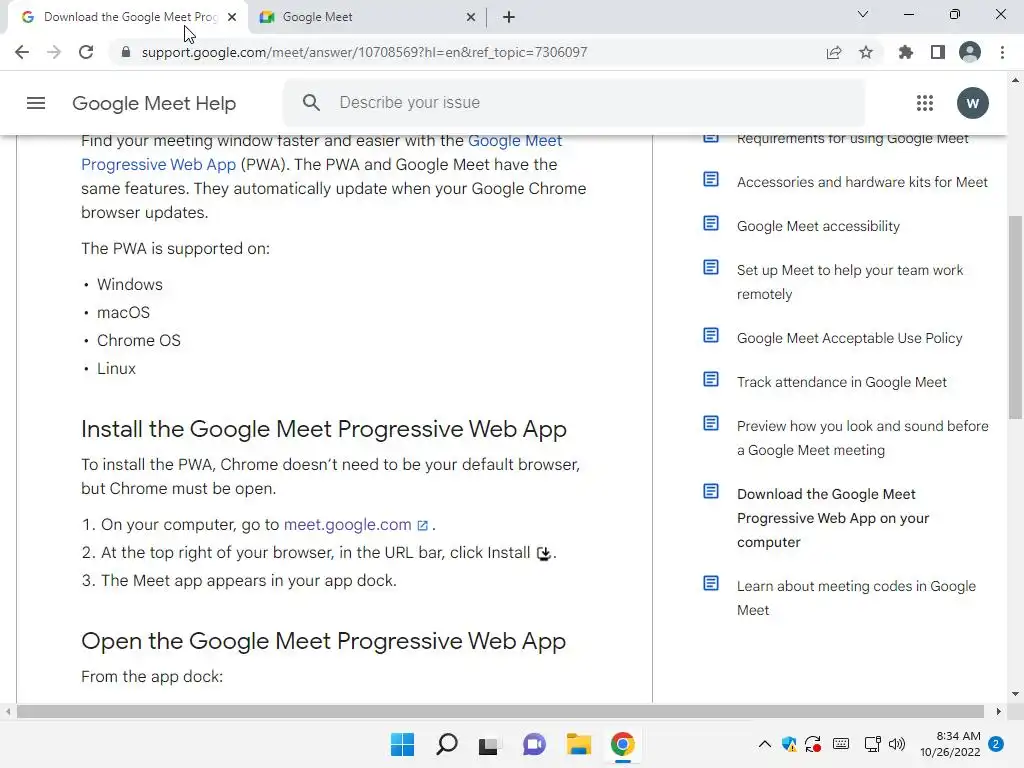Viewport: 1024px width, 768px height.
Task: Open the touch keyboard tray icon
Action: (841, 744)
